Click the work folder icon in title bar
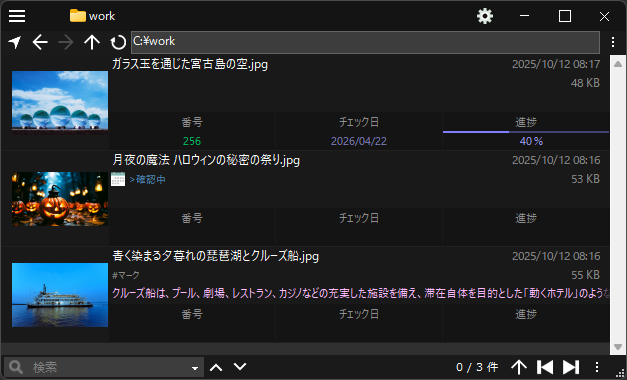627x380 pixels. [78, 16]
